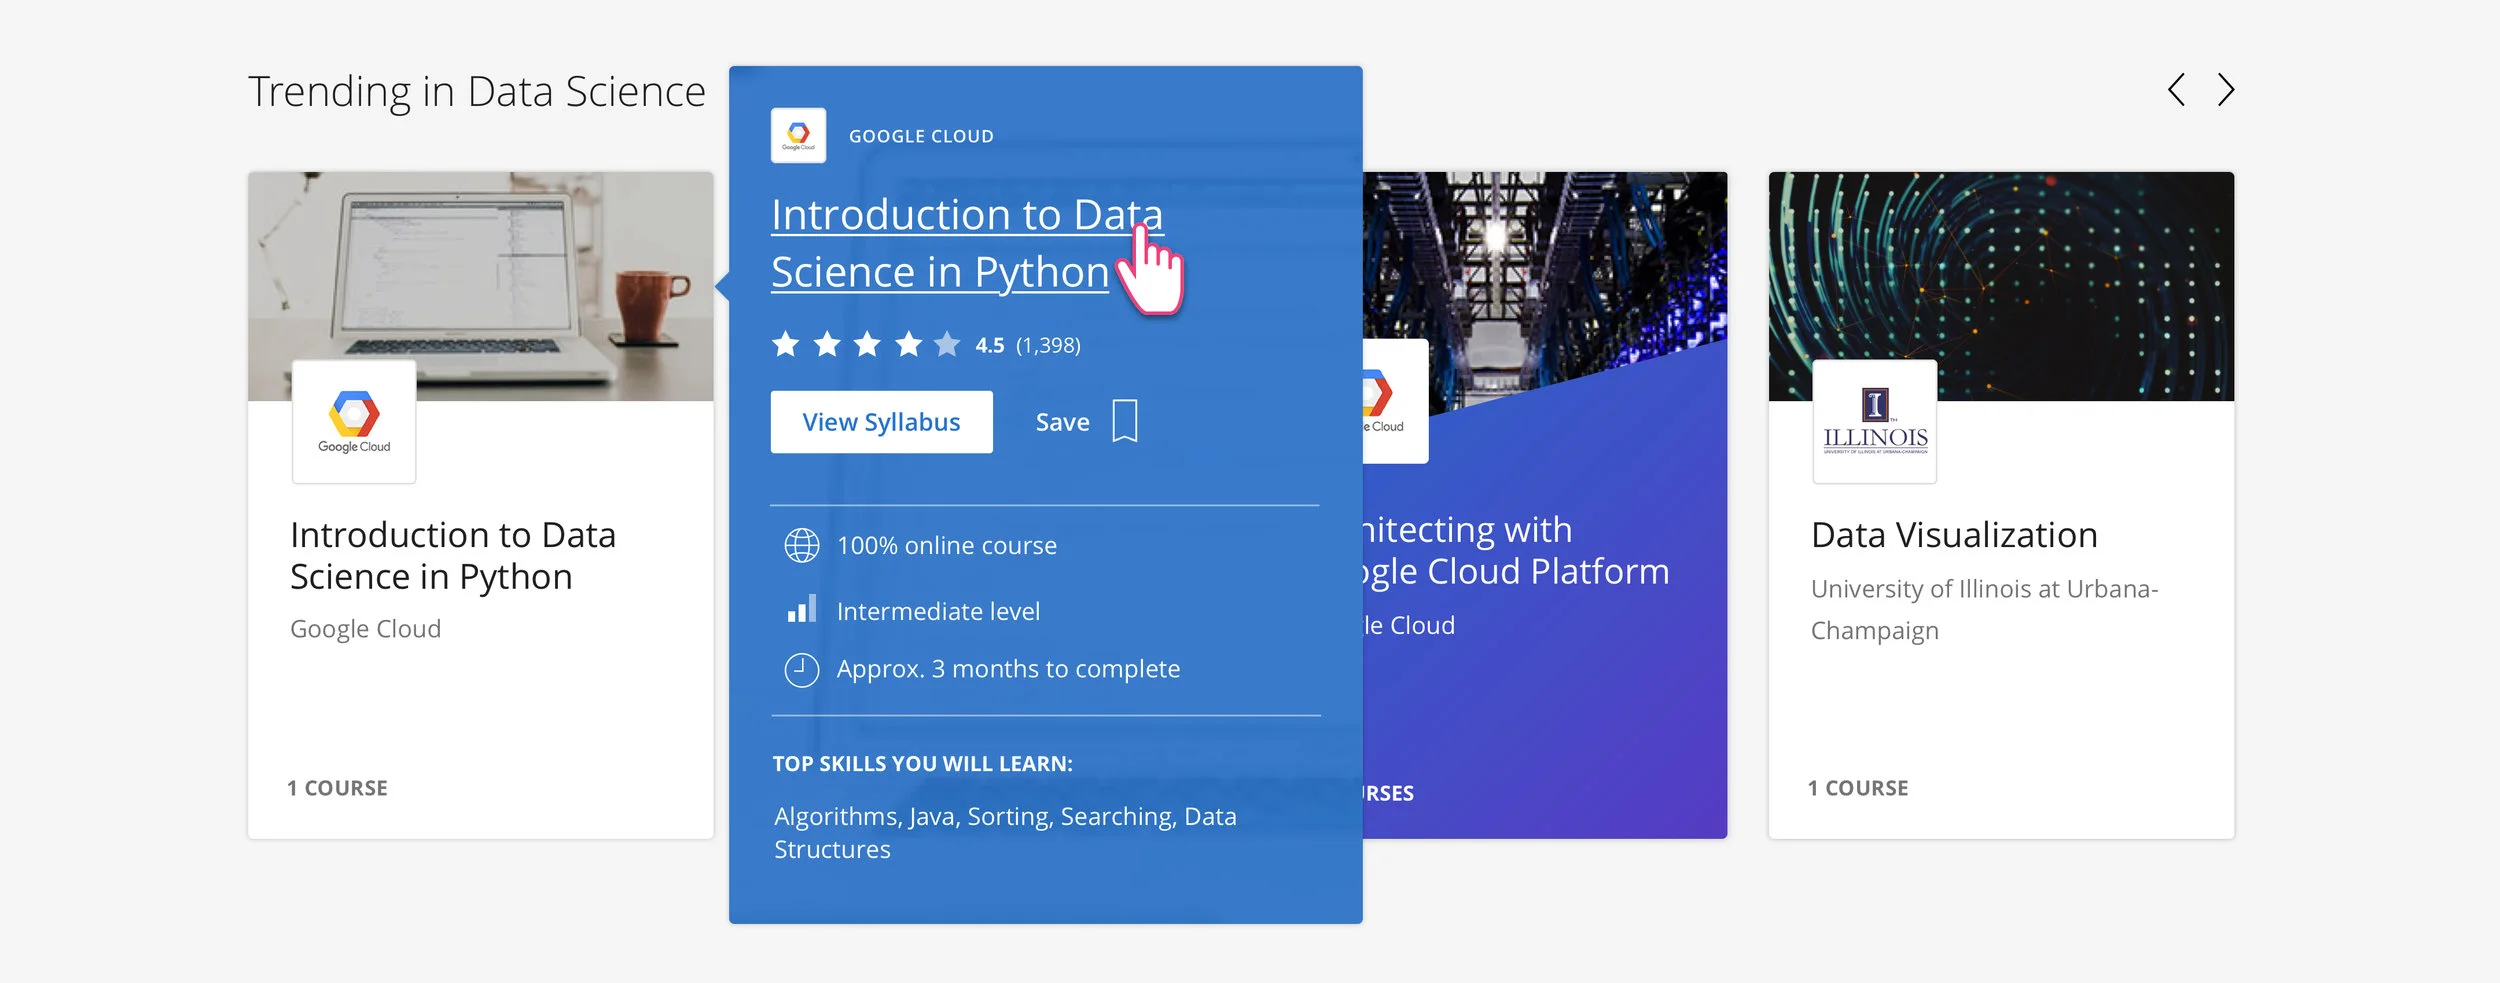Viewport: 2500px width, 983px height.
Task: Click Approx. 3 months to complete text
Action: pyautogui.click(x=1008, y=669)
